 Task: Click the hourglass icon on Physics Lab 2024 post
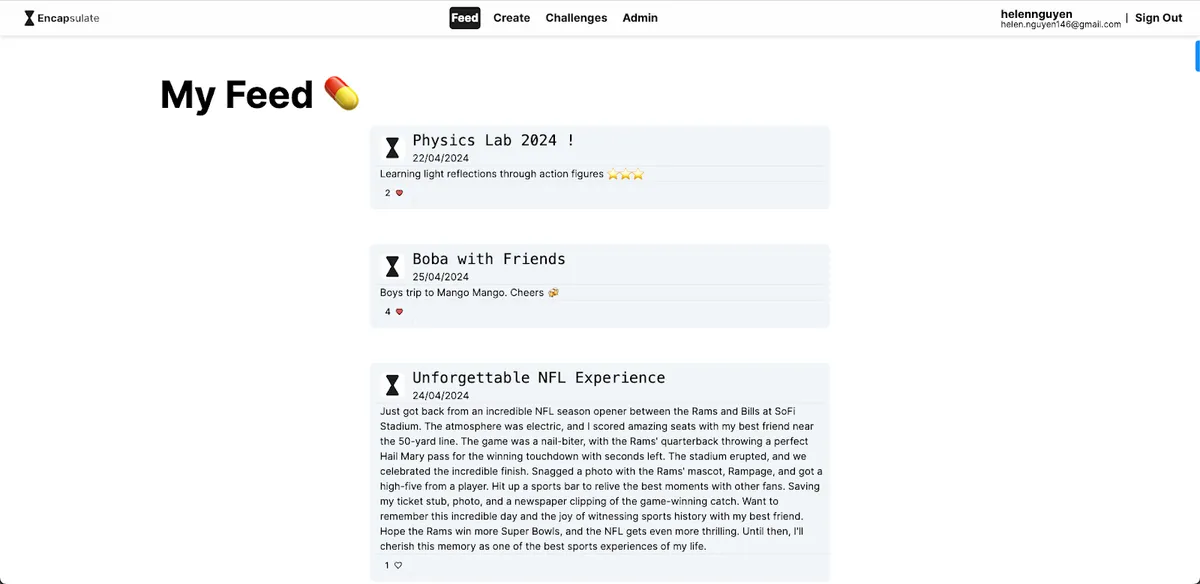[392, 147]
